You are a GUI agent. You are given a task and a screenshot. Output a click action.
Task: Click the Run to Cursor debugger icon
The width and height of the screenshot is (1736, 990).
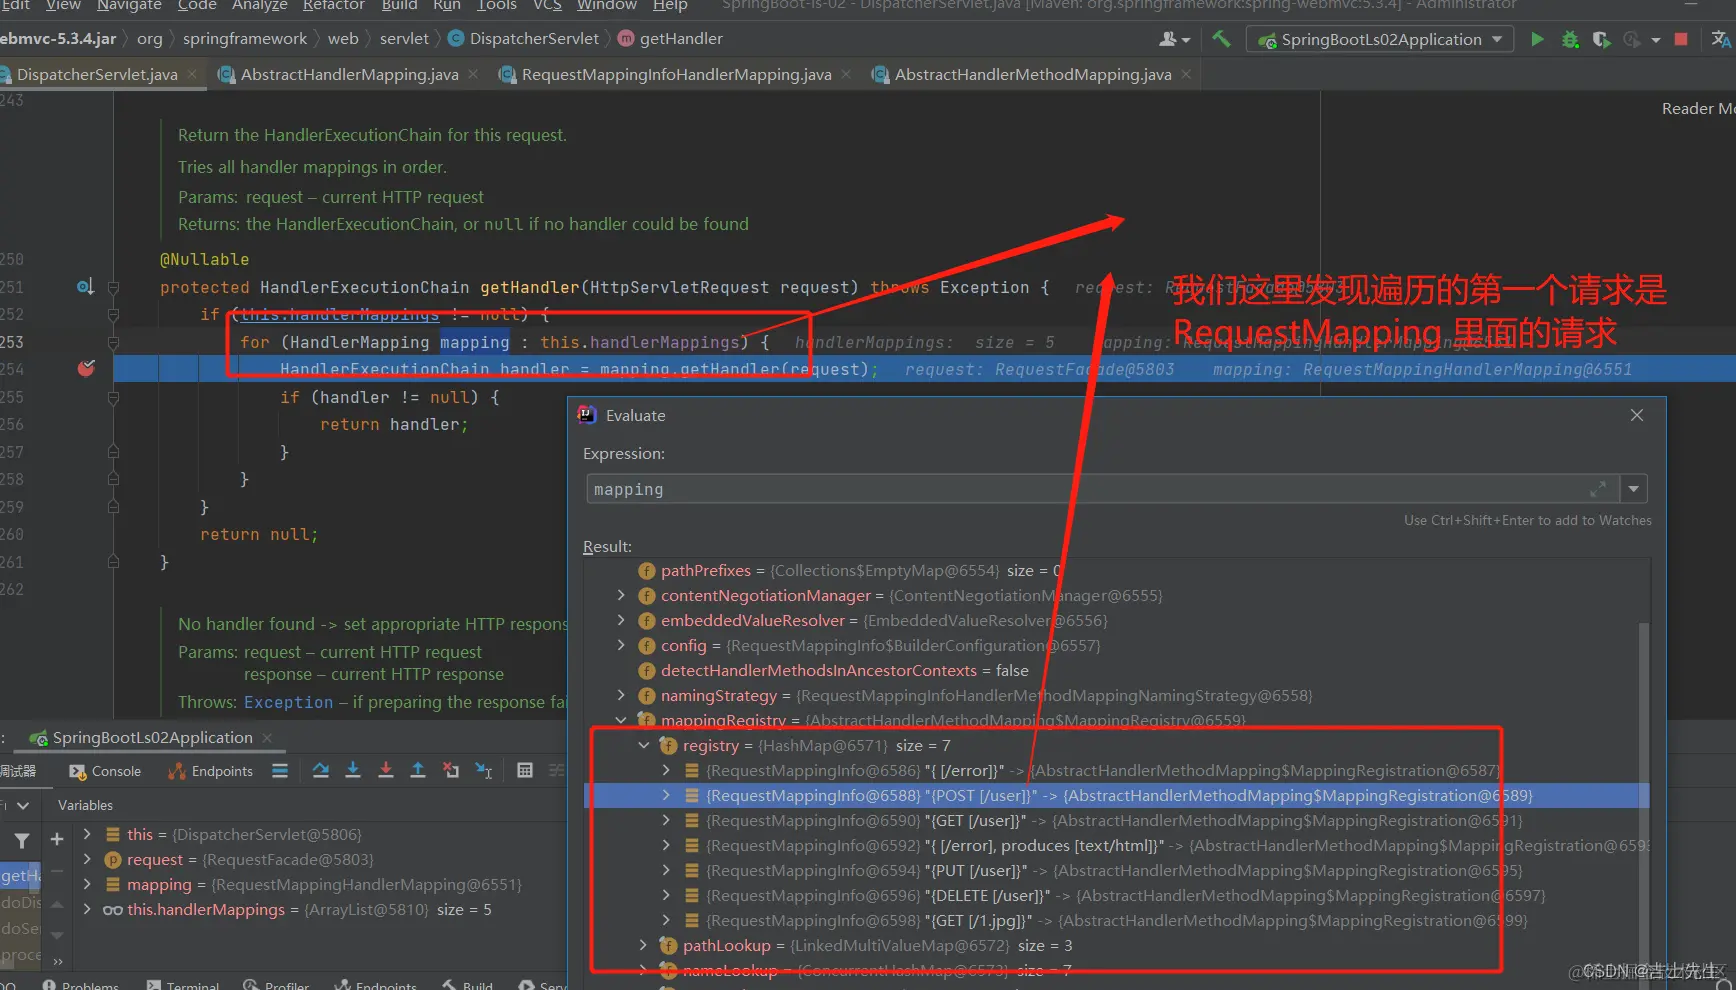click(x=484, y=770)
